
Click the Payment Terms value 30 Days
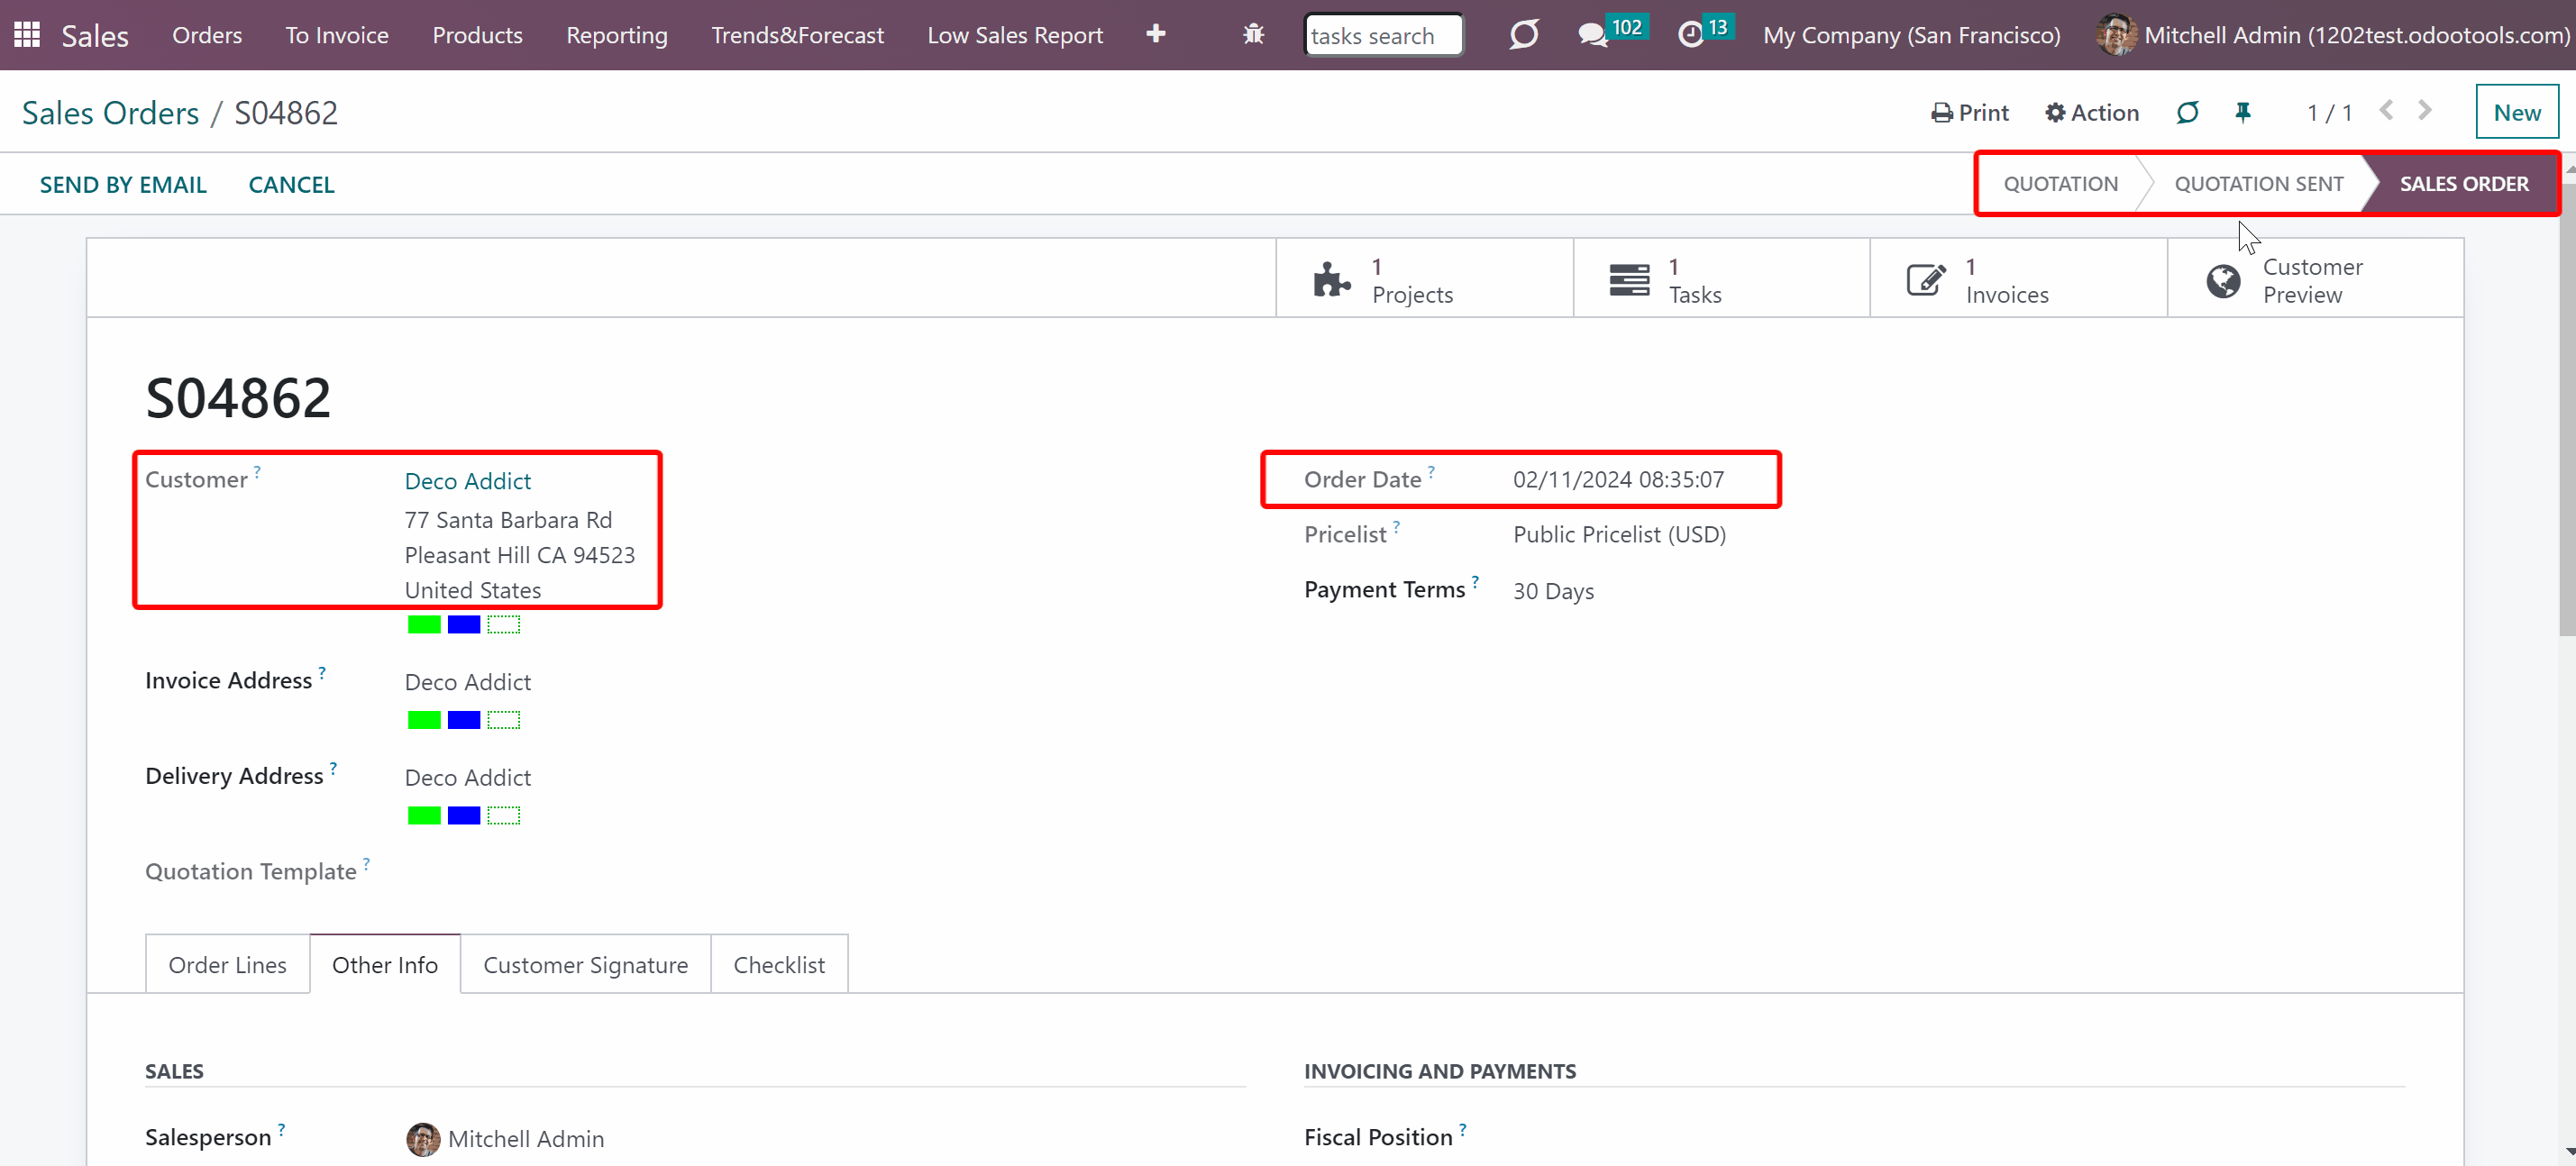[1553, 591]
